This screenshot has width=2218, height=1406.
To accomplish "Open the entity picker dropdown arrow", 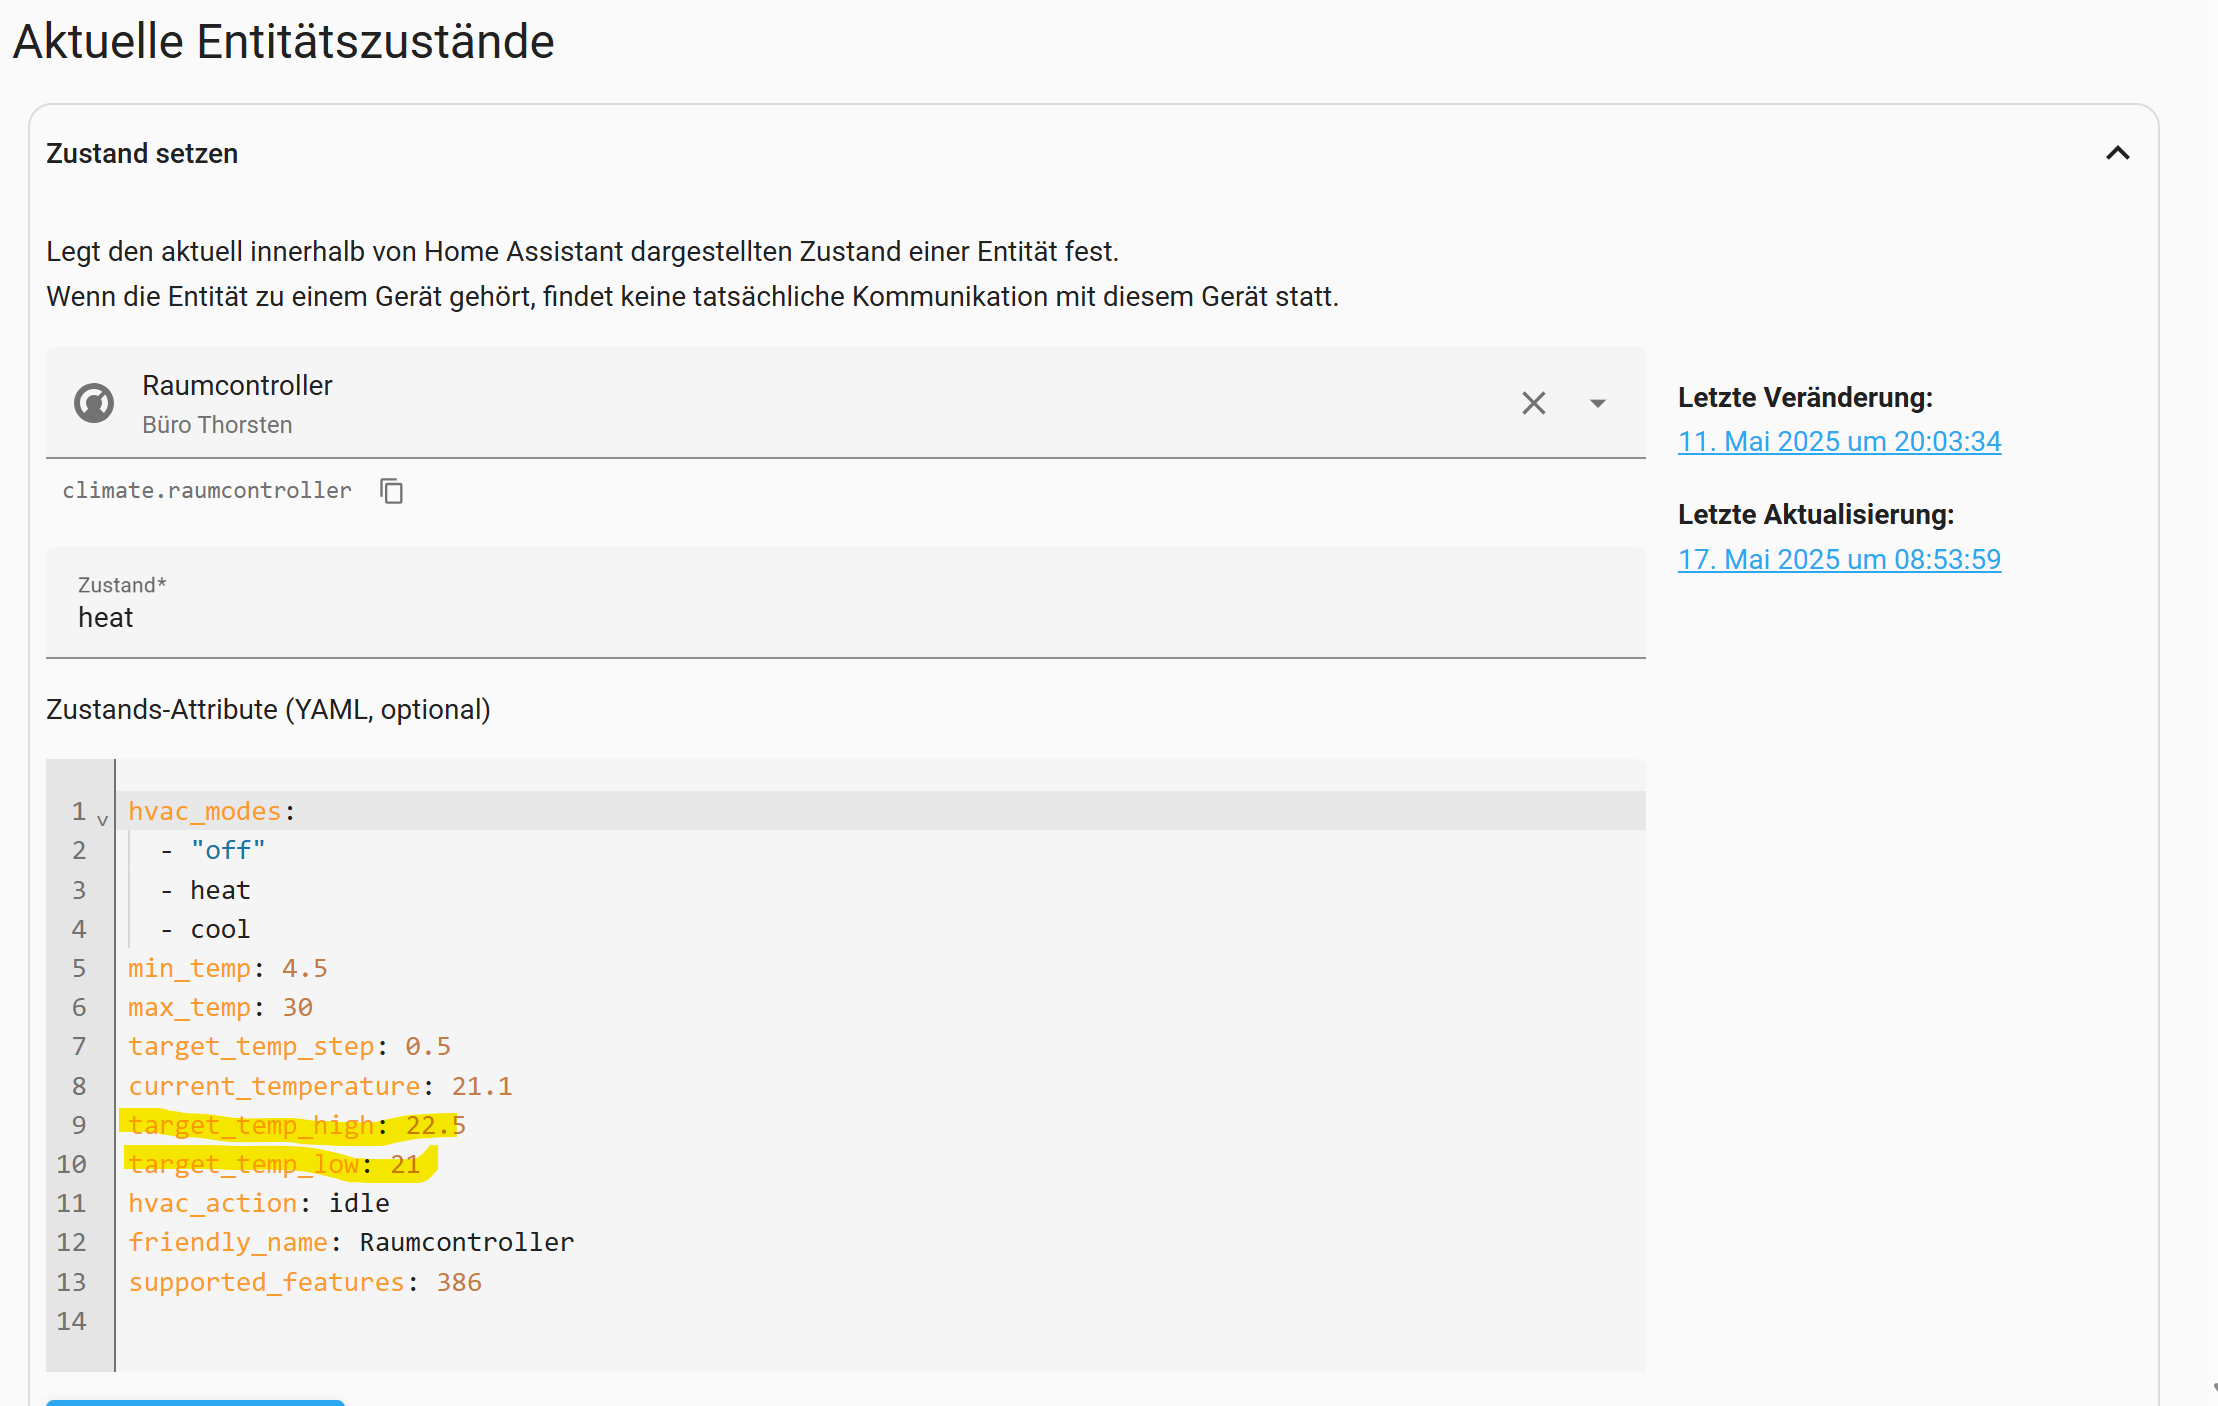I will 1597,403.
